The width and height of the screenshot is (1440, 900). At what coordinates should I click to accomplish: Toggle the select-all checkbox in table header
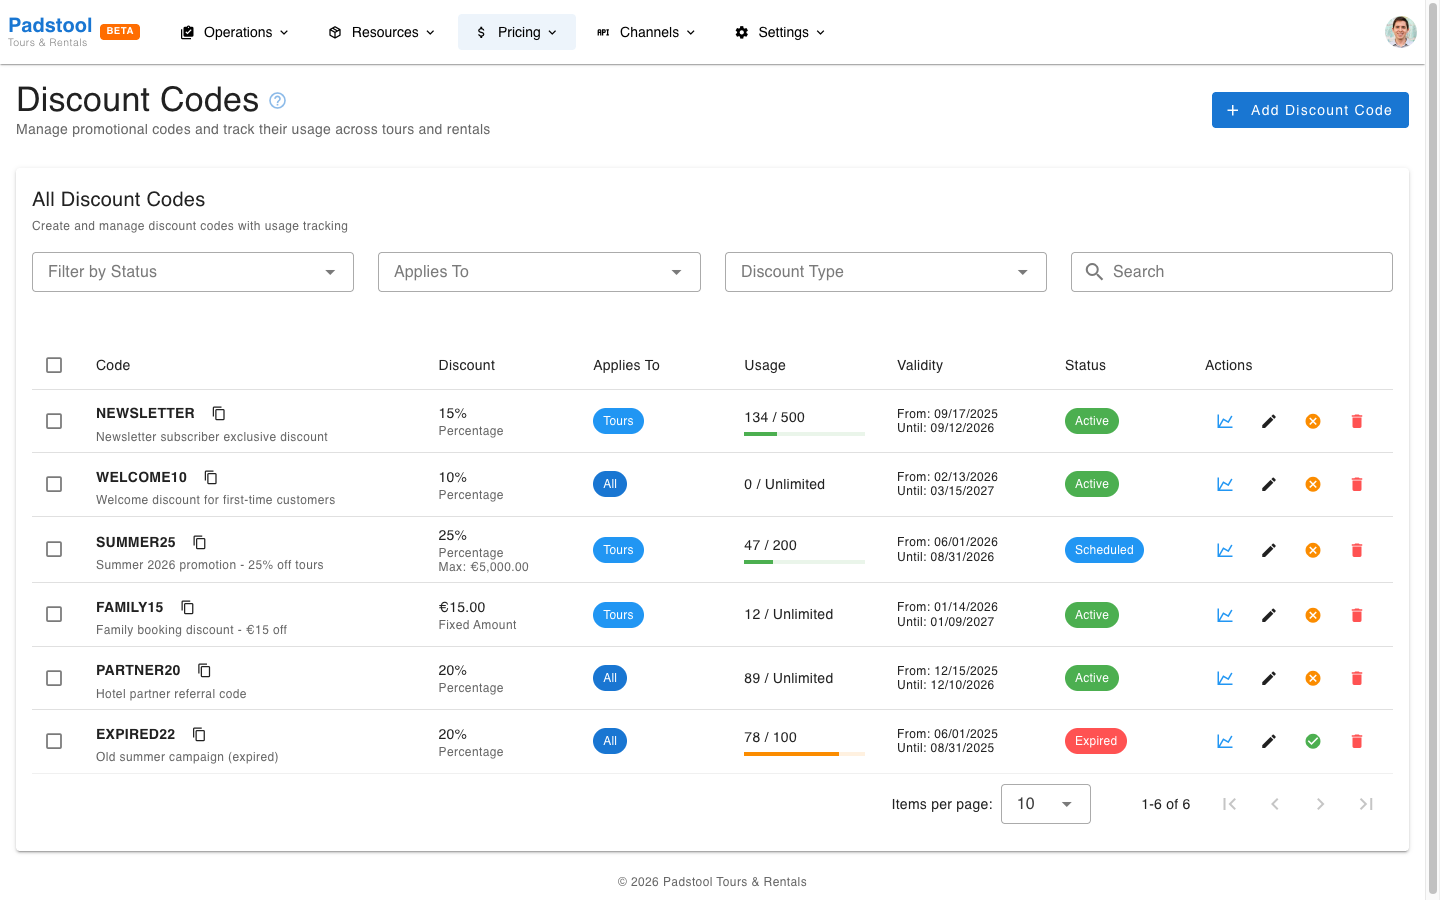[54, 365]
